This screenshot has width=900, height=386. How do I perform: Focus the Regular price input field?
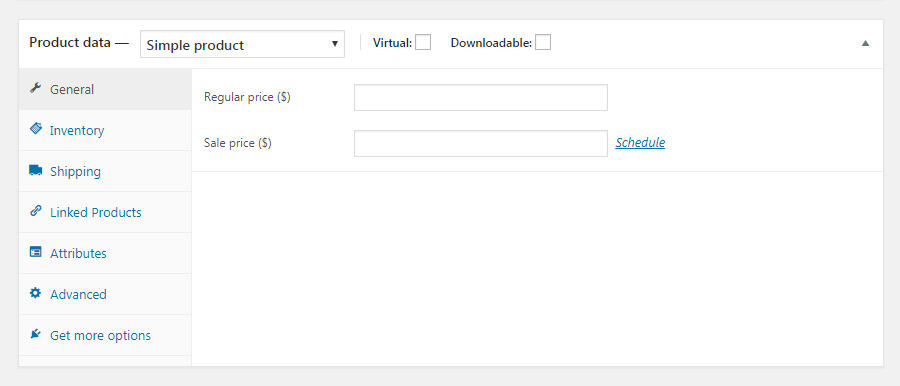coord(480,98)
